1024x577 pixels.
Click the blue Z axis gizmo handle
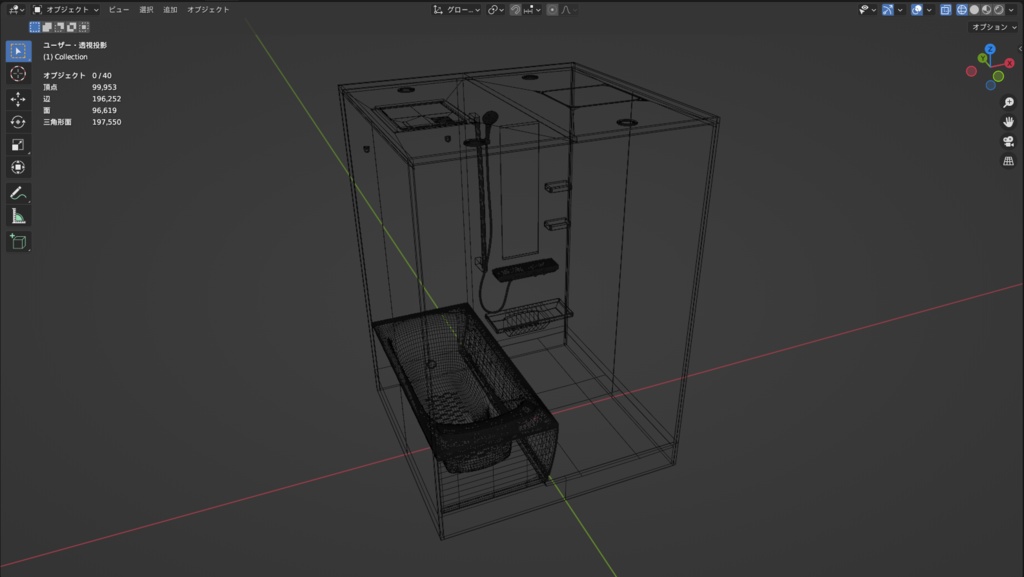tap(990, 50)
